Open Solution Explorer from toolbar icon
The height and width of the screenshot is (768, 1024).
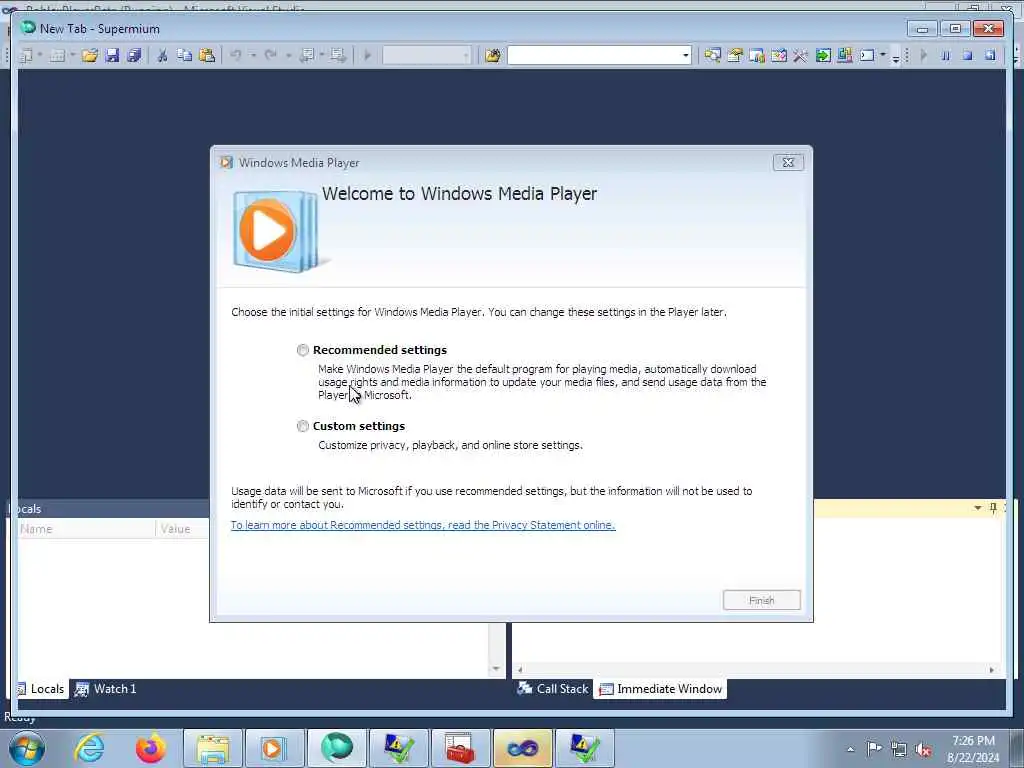pyautogui.click(x=712, y=56)
